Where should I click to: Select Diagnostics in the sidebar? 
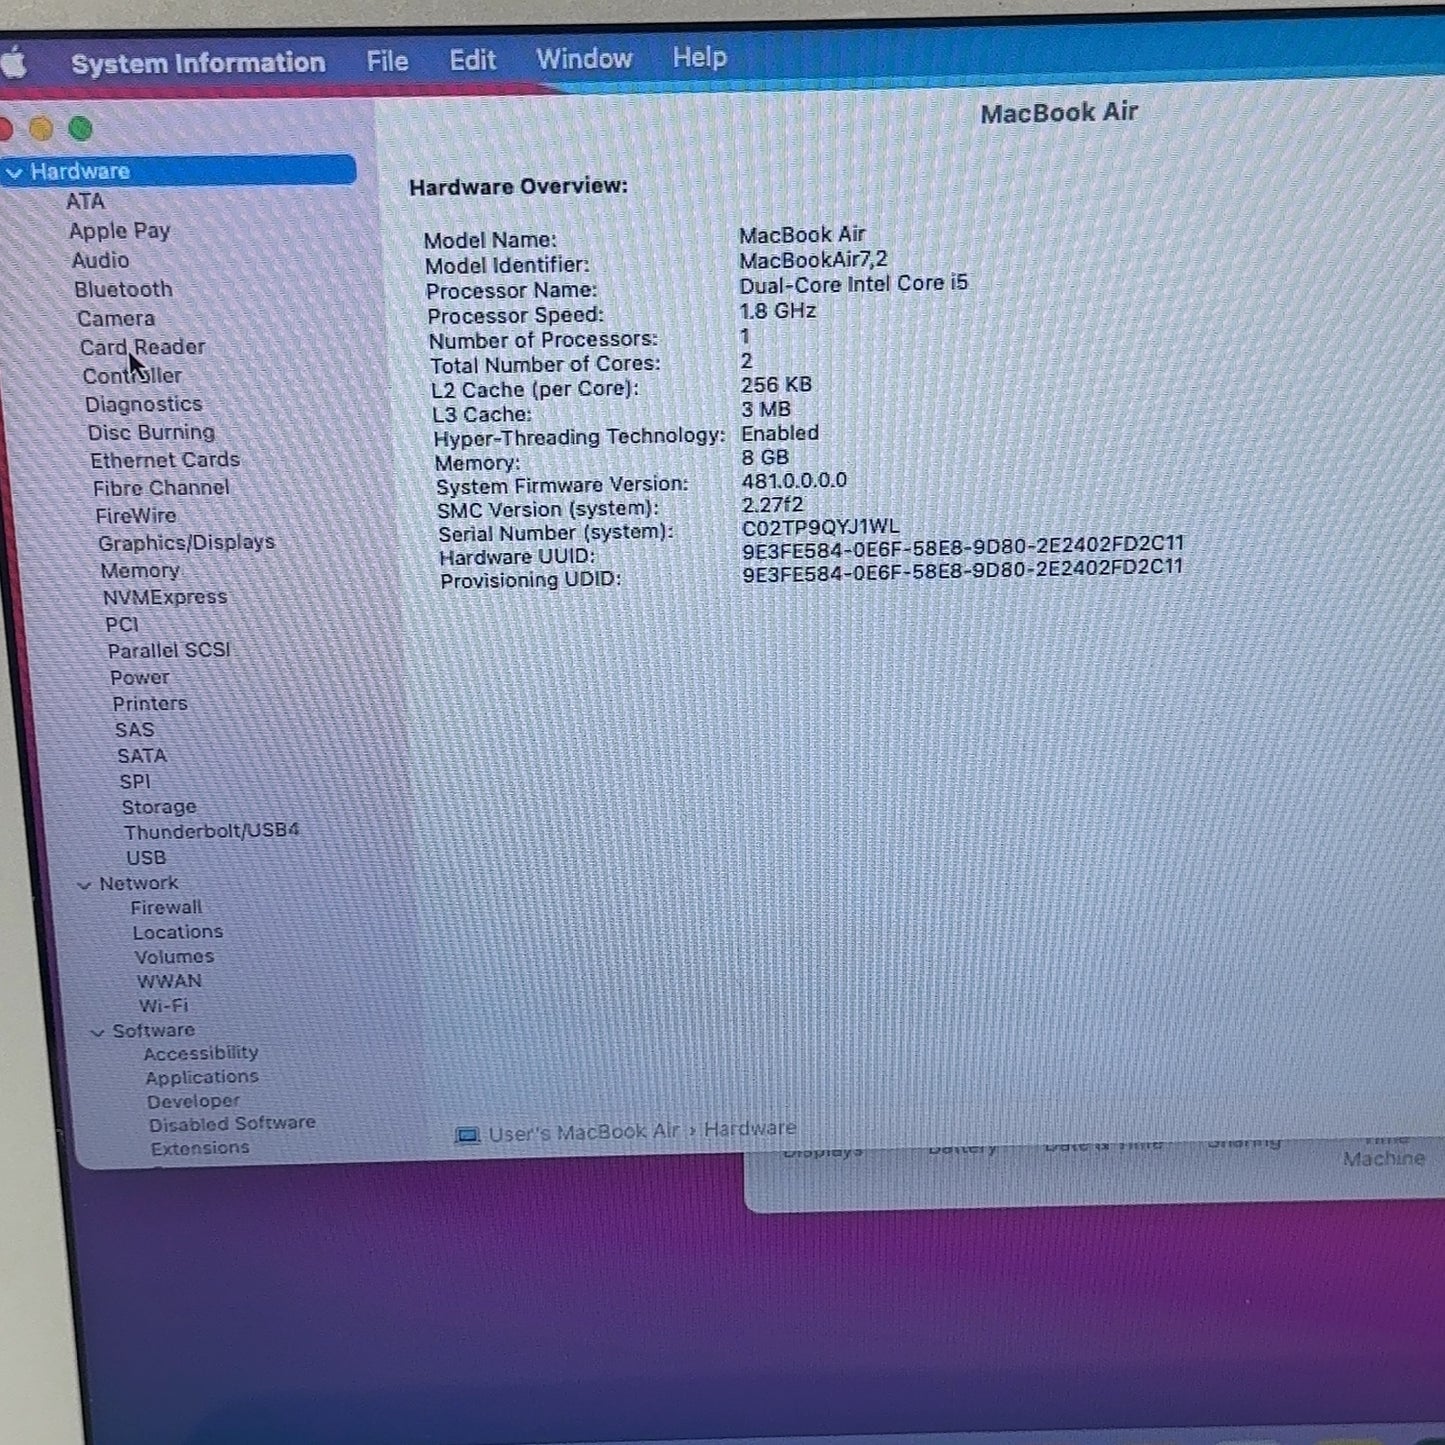coord(144,404)
